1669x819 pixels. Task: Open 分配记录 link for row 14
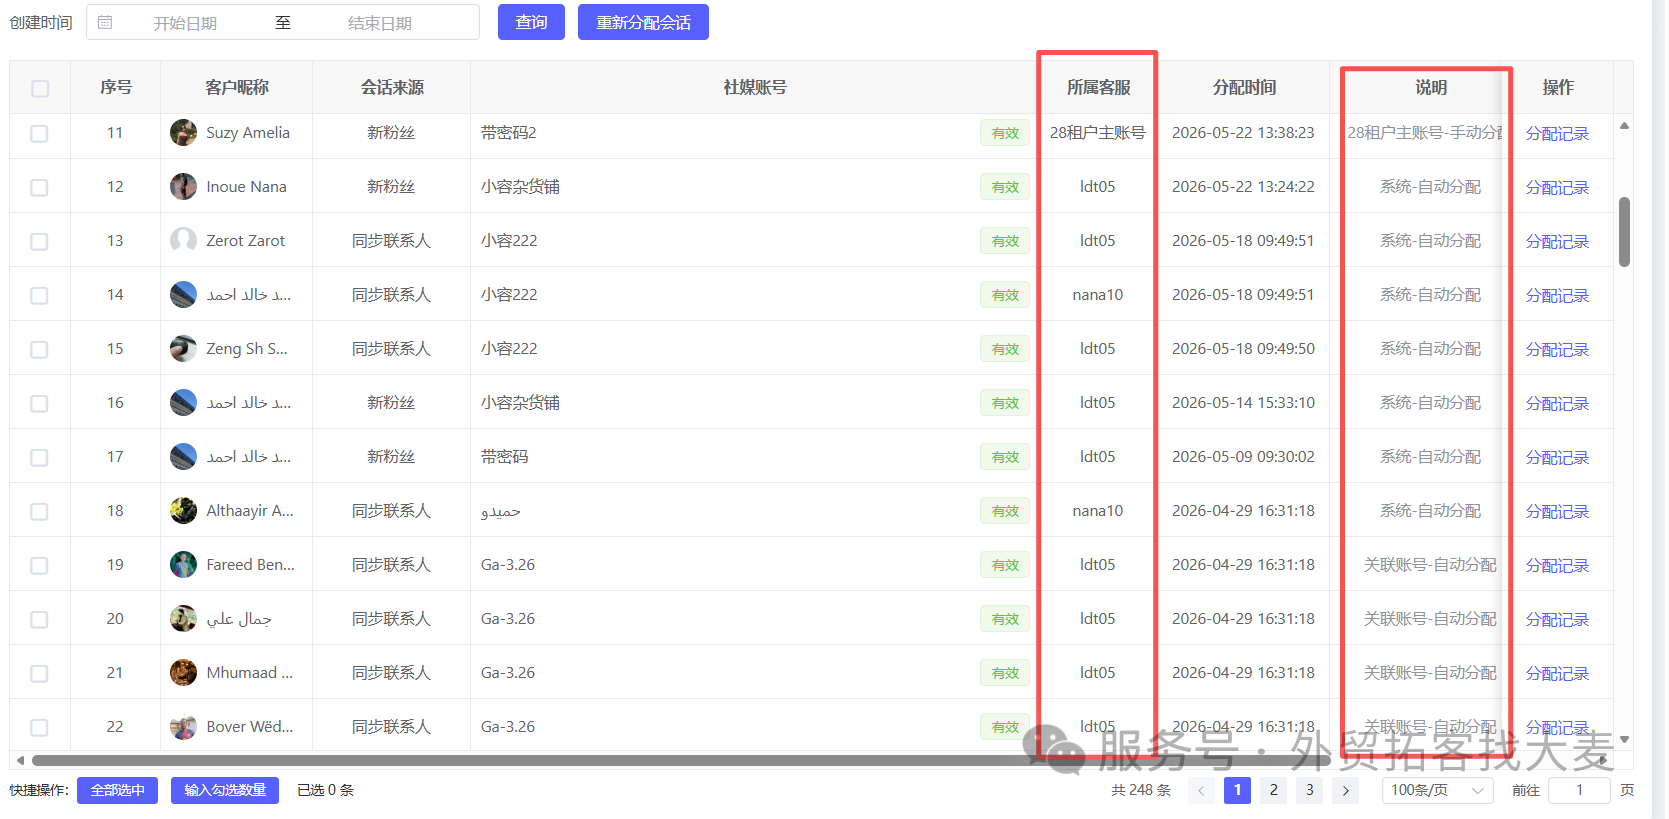1557,295
